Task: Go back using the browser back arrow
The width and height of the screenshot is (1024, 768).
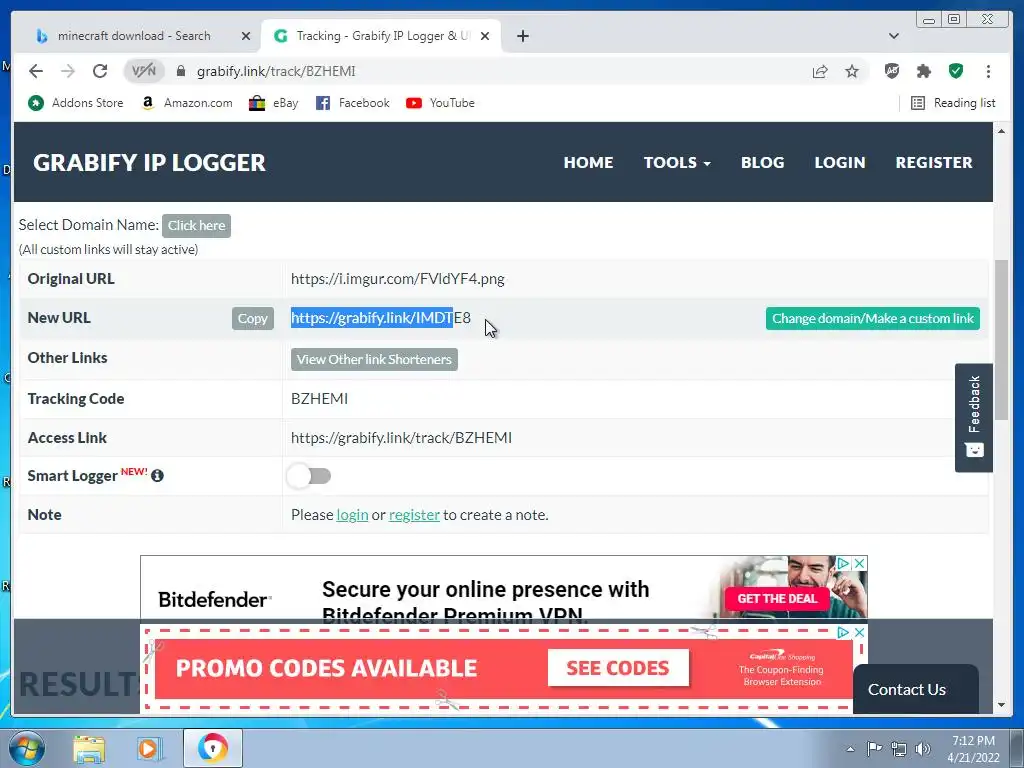Action: coord(36,71)
